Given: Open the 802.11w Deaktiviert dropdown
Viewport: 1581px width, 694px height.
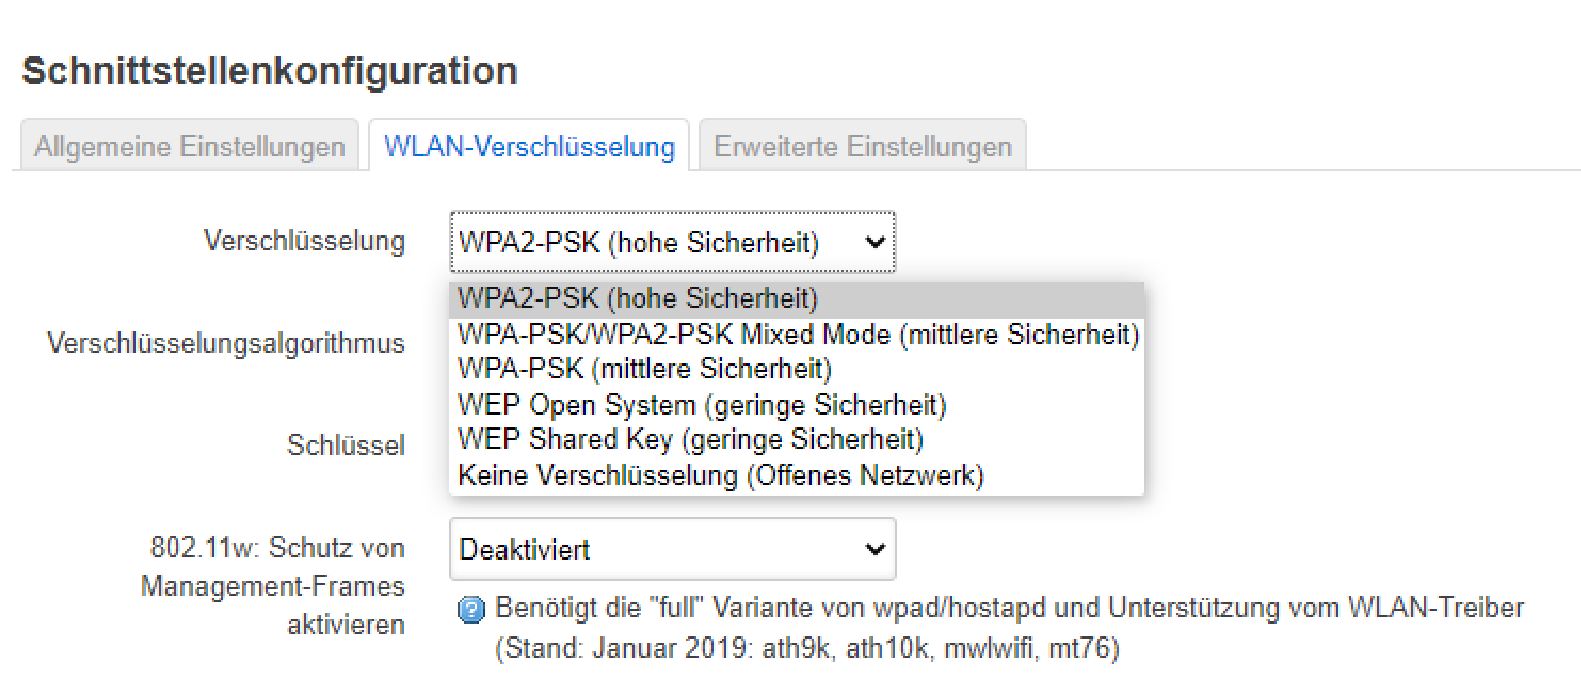Looking at the screenshot, I should point(672,549).
